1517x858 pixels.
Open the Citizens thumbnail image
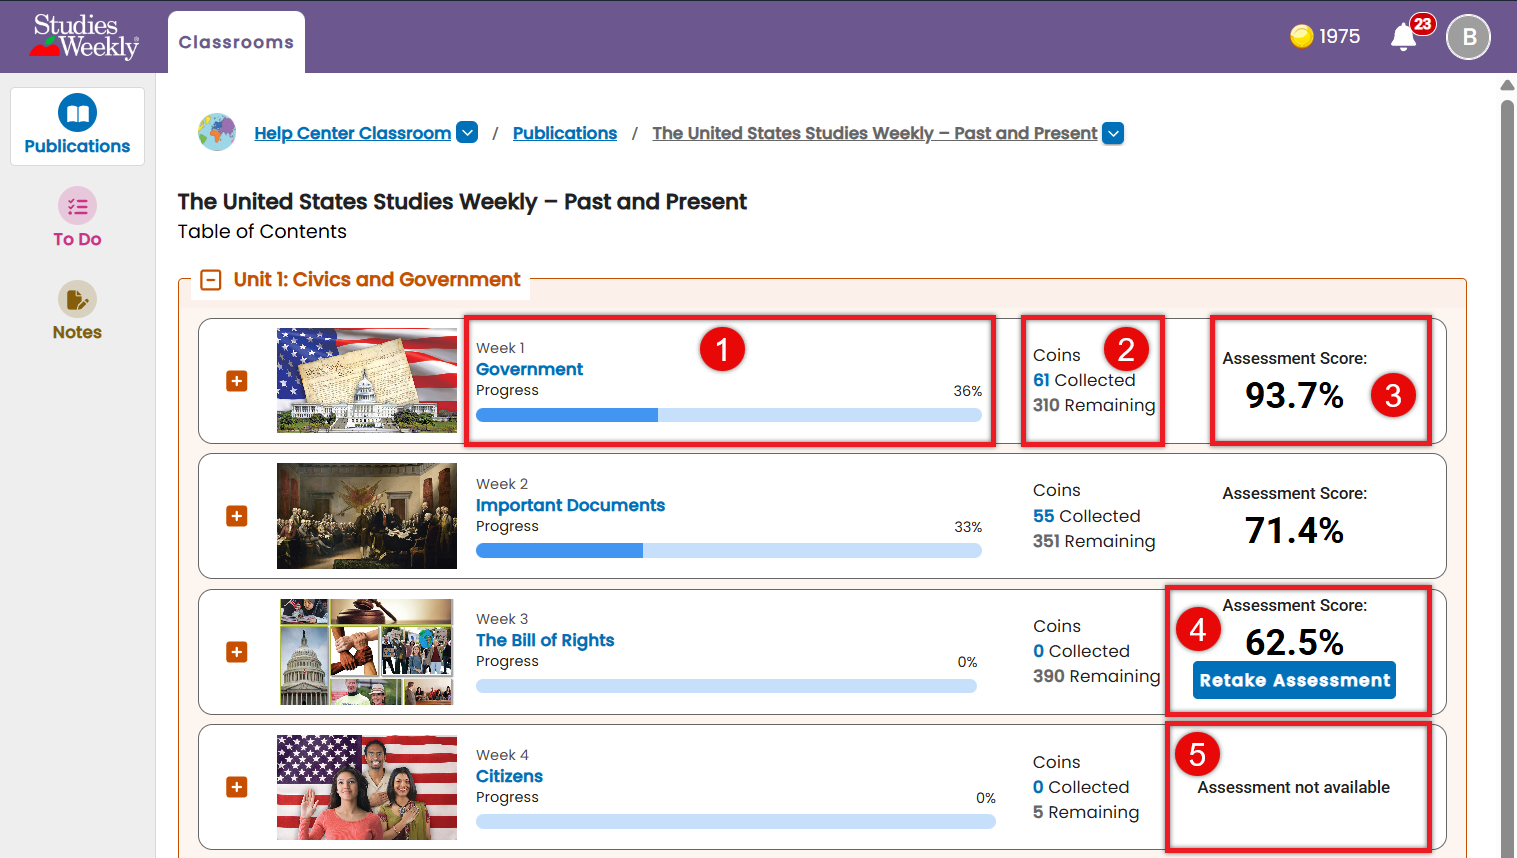point(367,788)
